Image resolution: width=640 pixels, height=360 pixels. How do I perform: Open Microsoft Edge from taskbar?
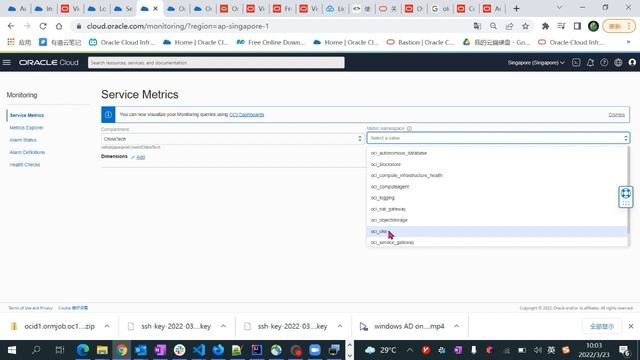(83, 350)
